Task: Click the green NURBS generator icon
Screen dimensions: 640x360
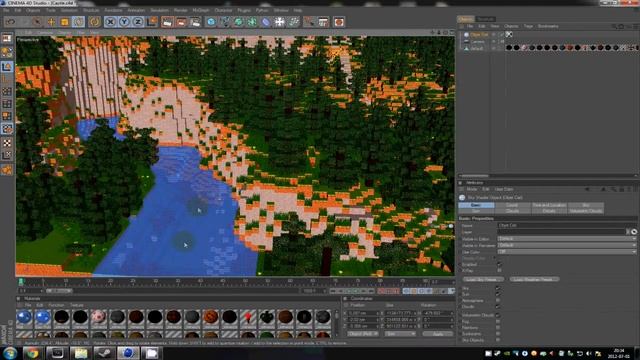Action: click(239, 22)
